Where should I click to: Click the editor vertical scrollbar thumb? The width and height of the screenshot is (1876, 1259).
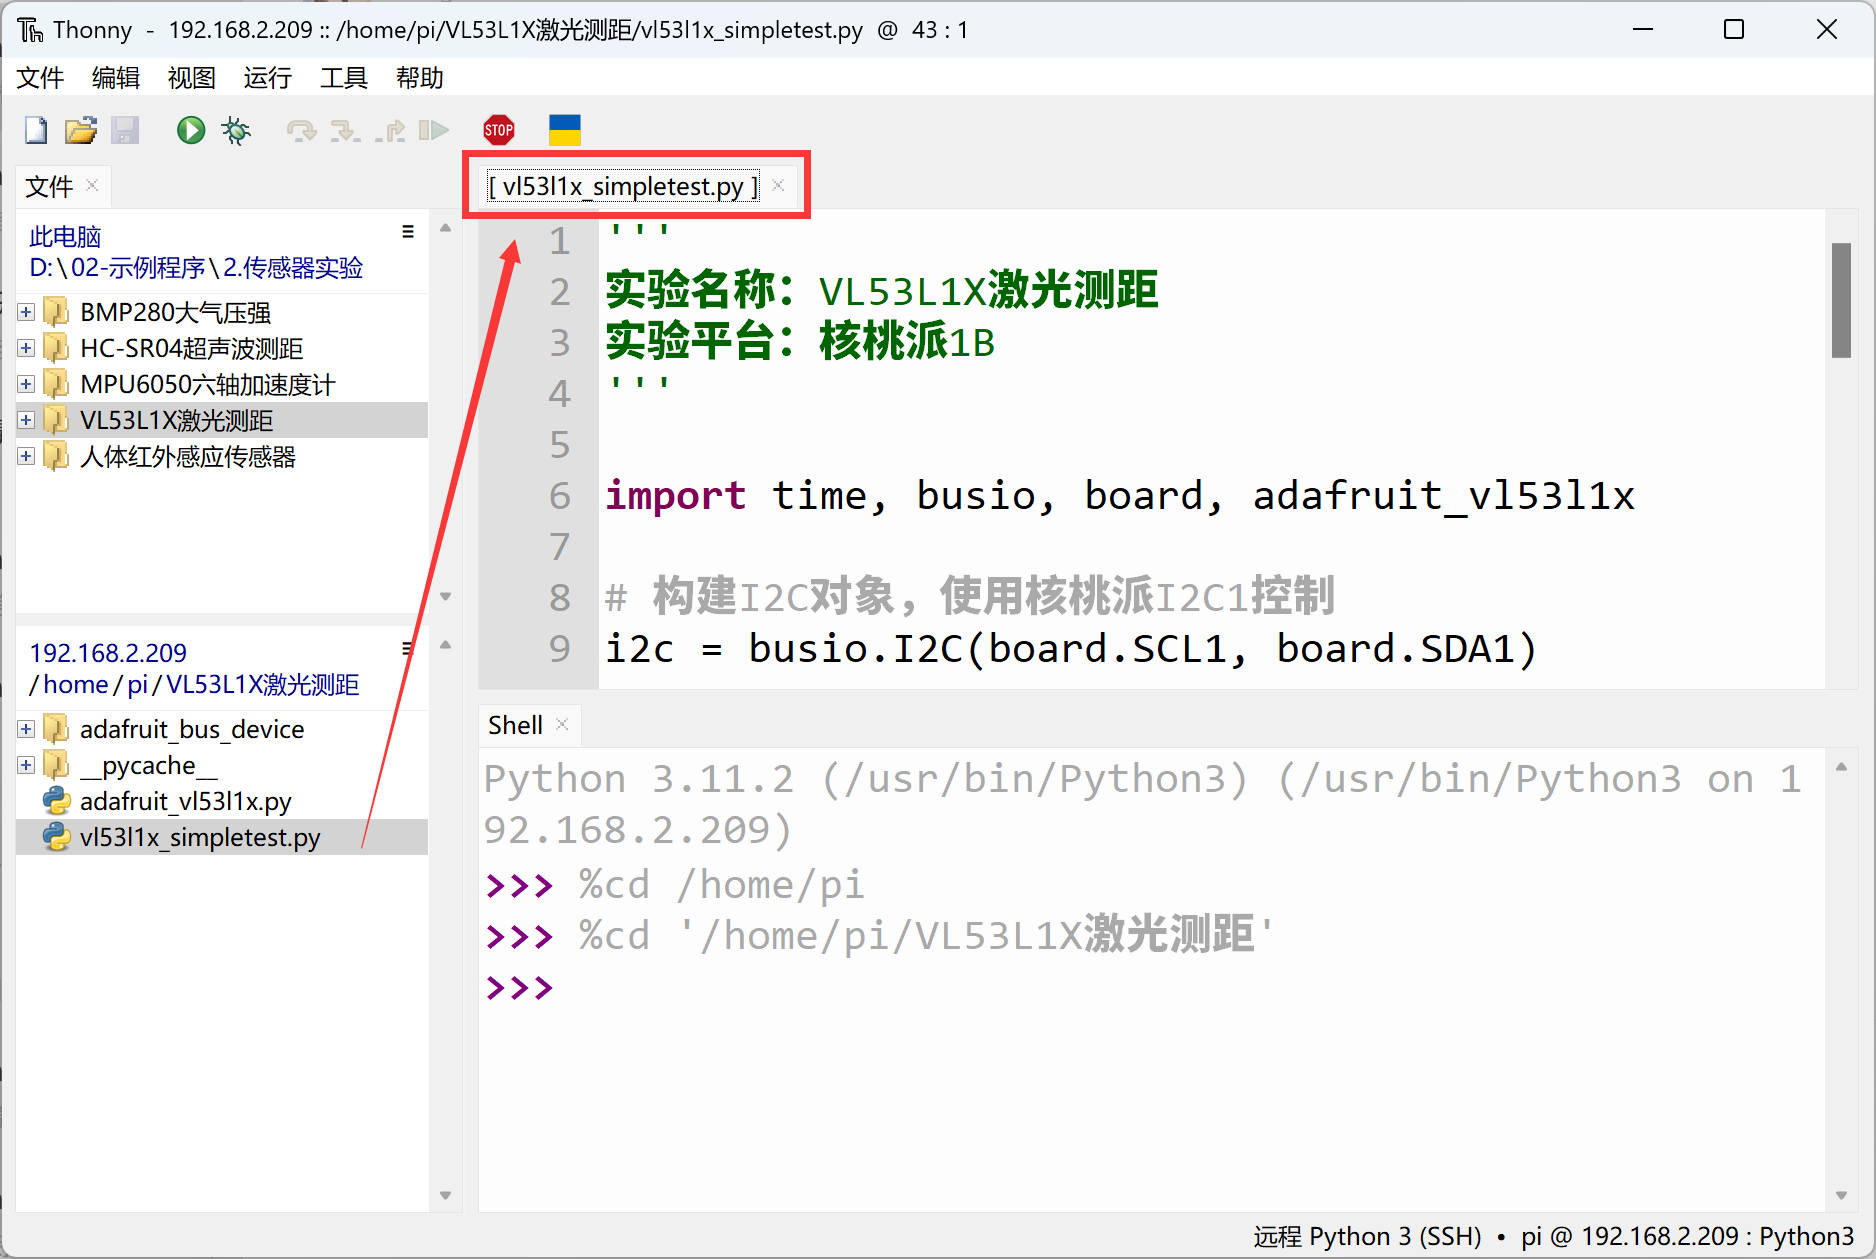click(1841, 300)
